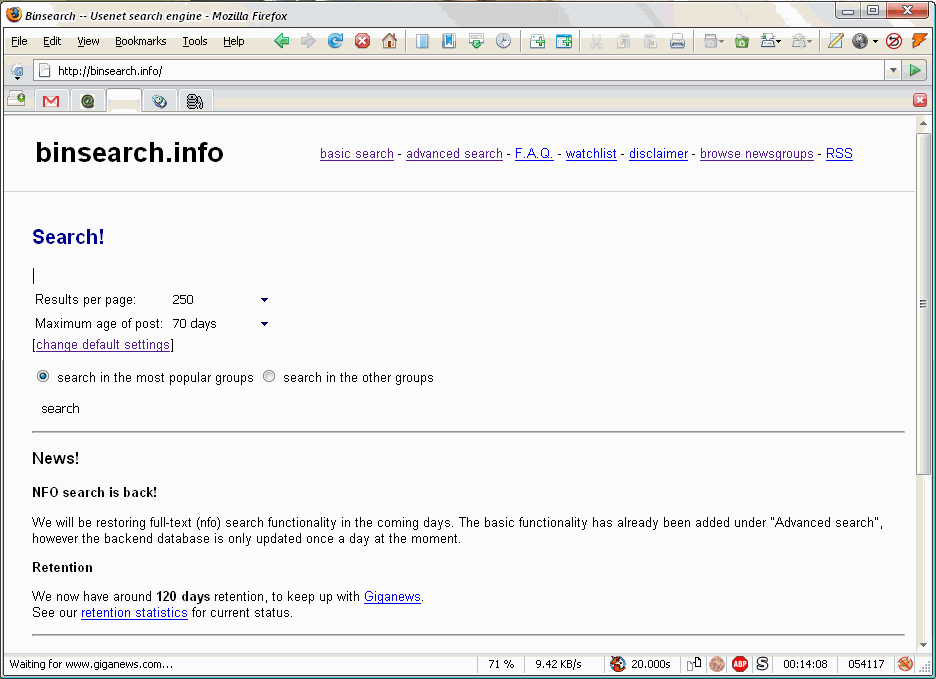The height and width of the screenshot is (679, 936).
Task: Click the crossed-out icon at status bar end
Action: click(905, 663)
